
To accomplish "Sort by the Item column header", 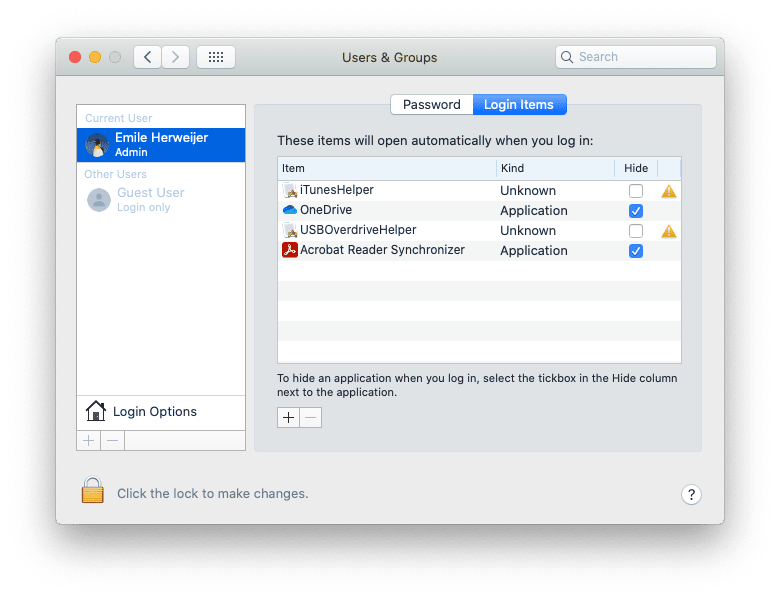I will point(387,169).
